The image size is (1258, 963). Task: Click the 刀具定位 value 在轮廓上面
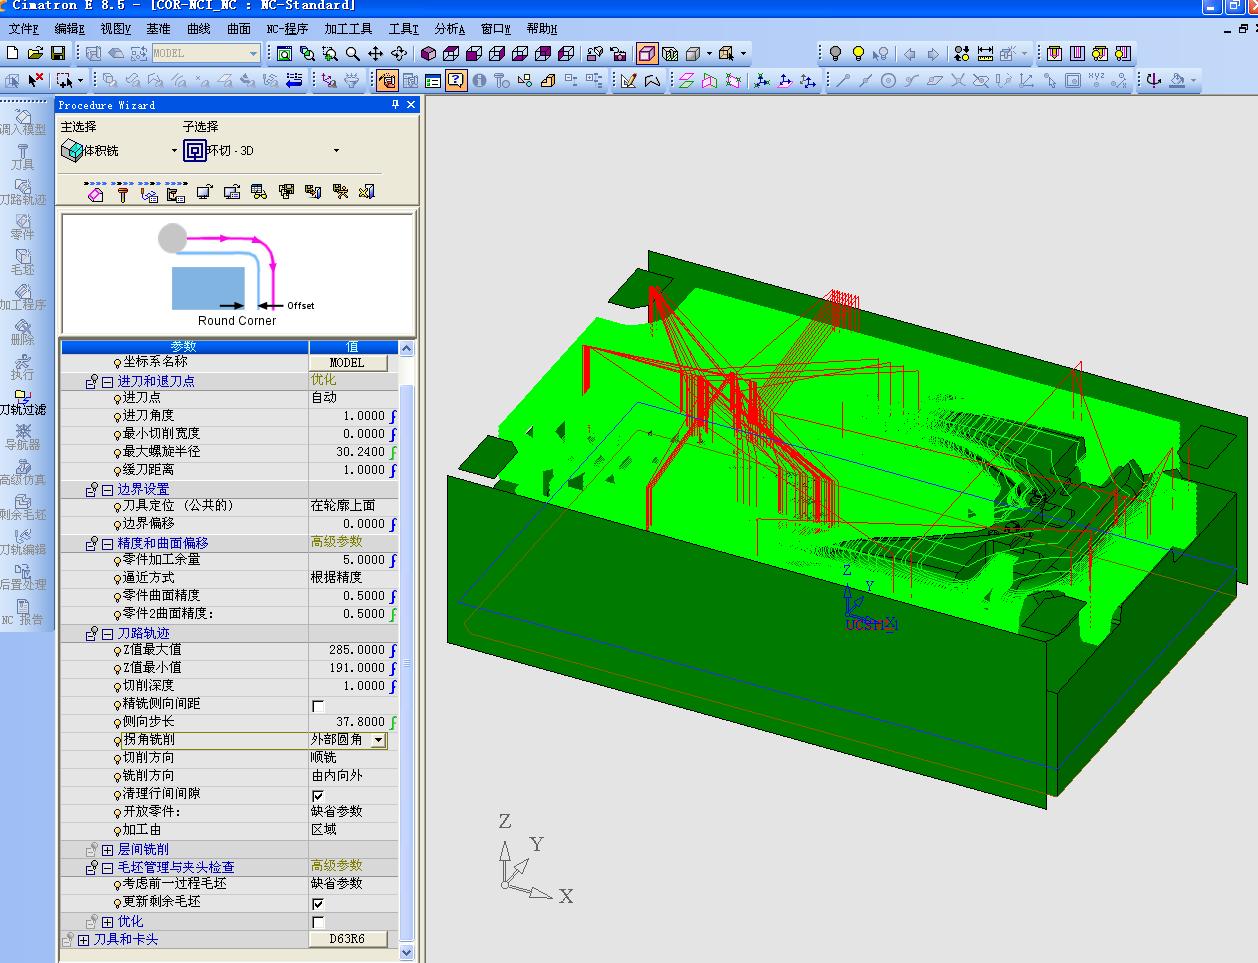click(343, 506)
